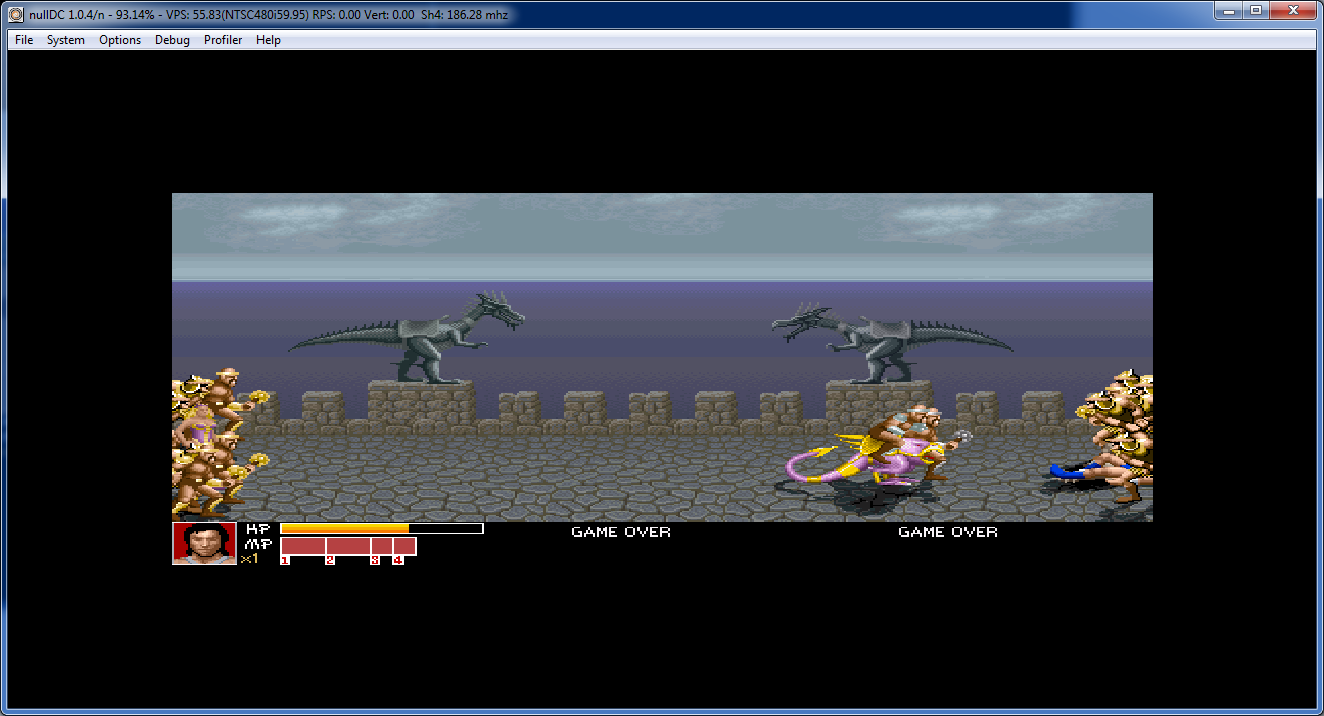The height and width of the screenshot is (716, 1324).
Task: Open the Help menu
Action: point(268,40)
